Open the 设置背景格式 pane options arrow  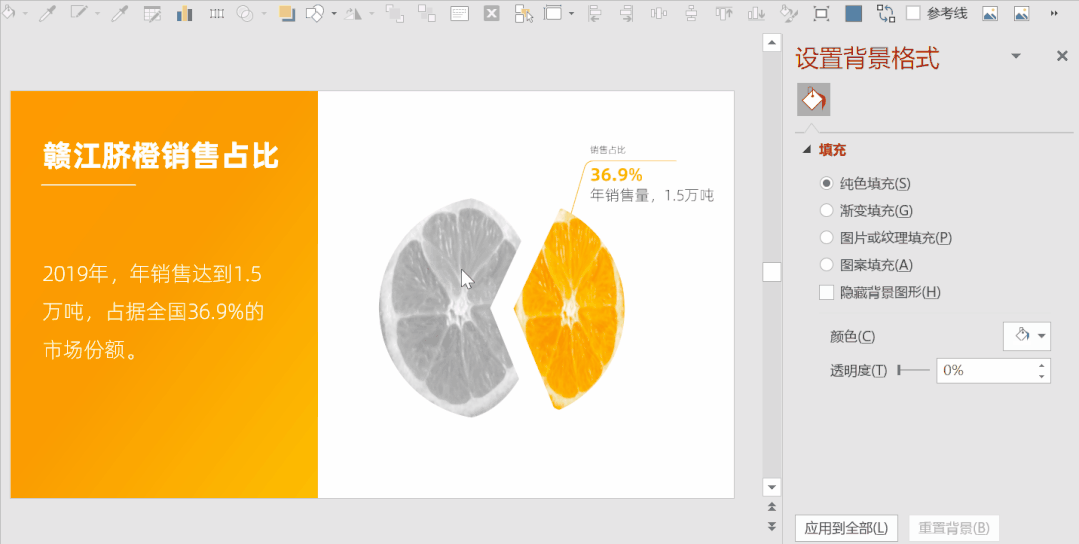(x=1016, y=56)
